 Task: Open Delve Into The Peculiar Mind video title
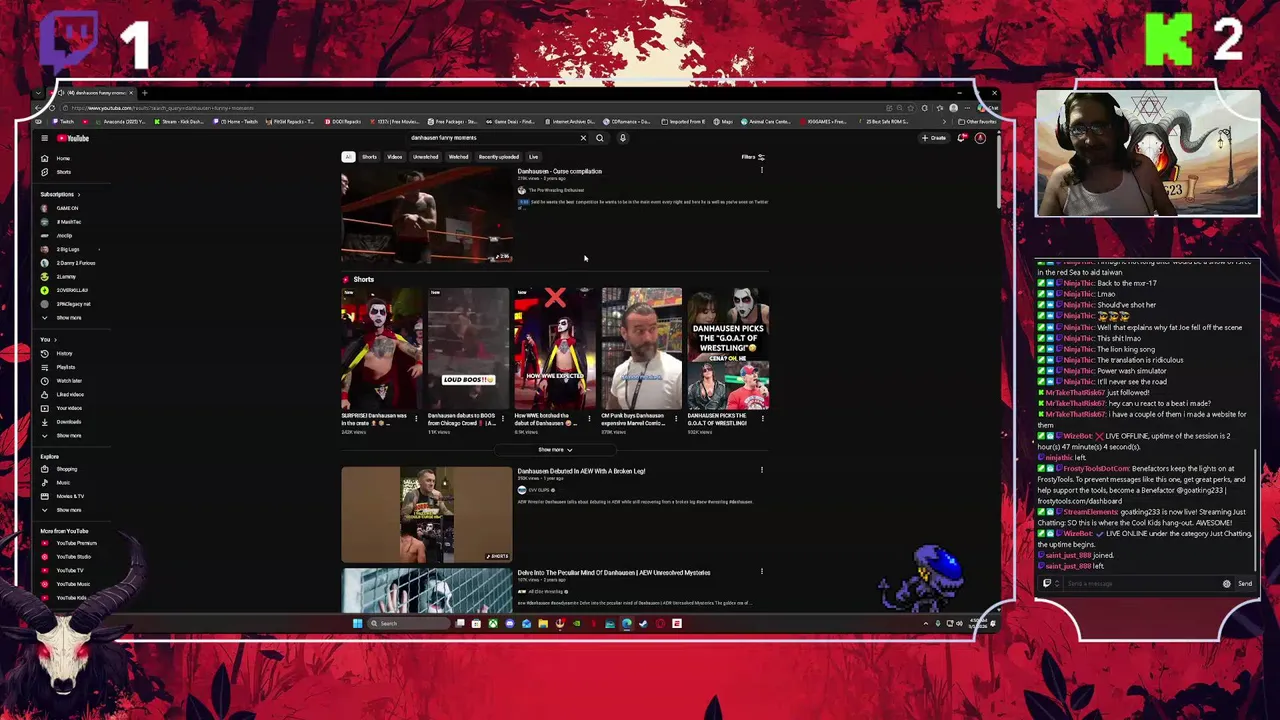point(614,573)
